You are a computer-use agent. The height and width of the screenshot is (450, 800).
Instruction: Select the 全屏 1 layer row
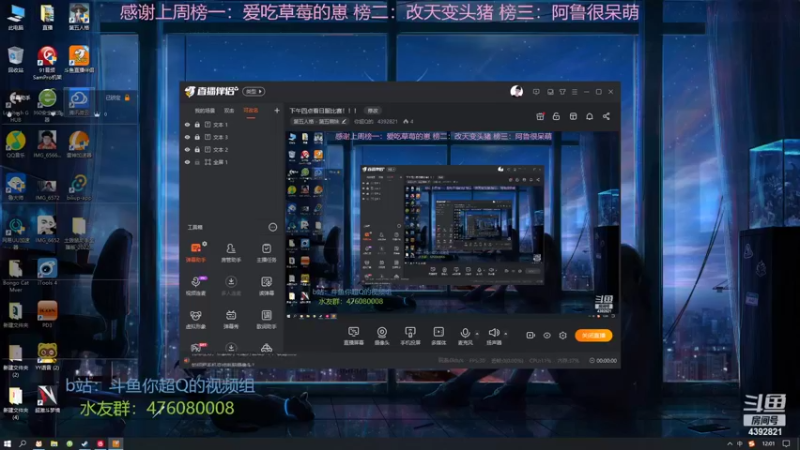pyautogui.click(x=232, y=162)
